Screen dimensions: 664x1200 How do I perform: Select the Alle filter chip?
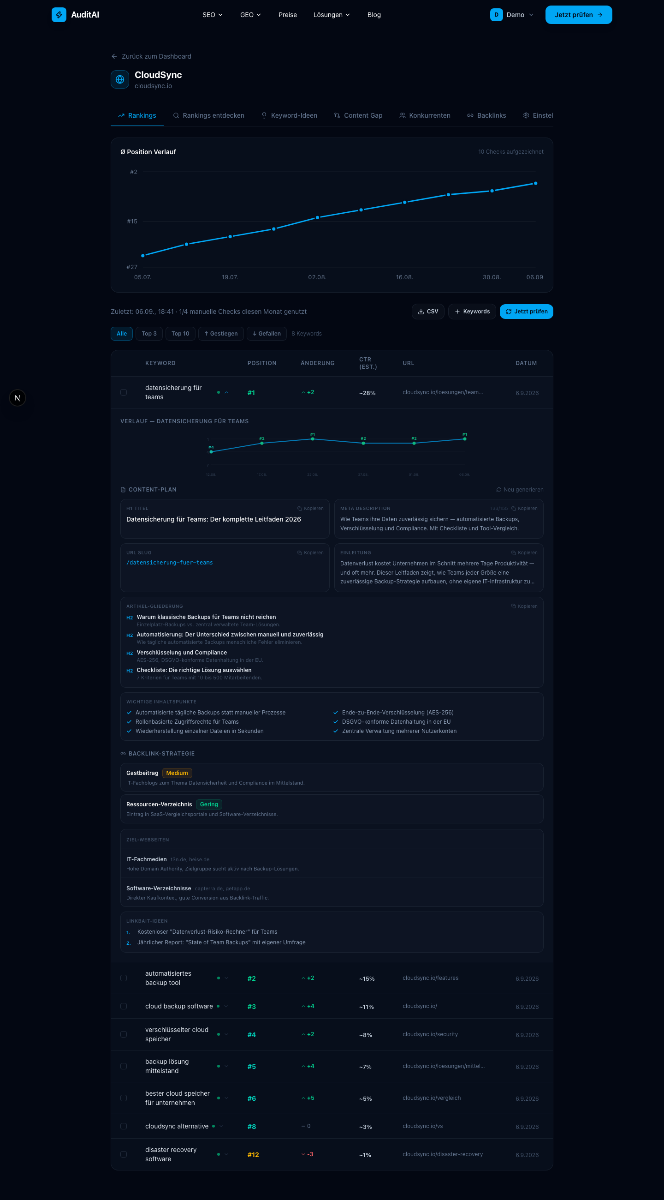122,333
